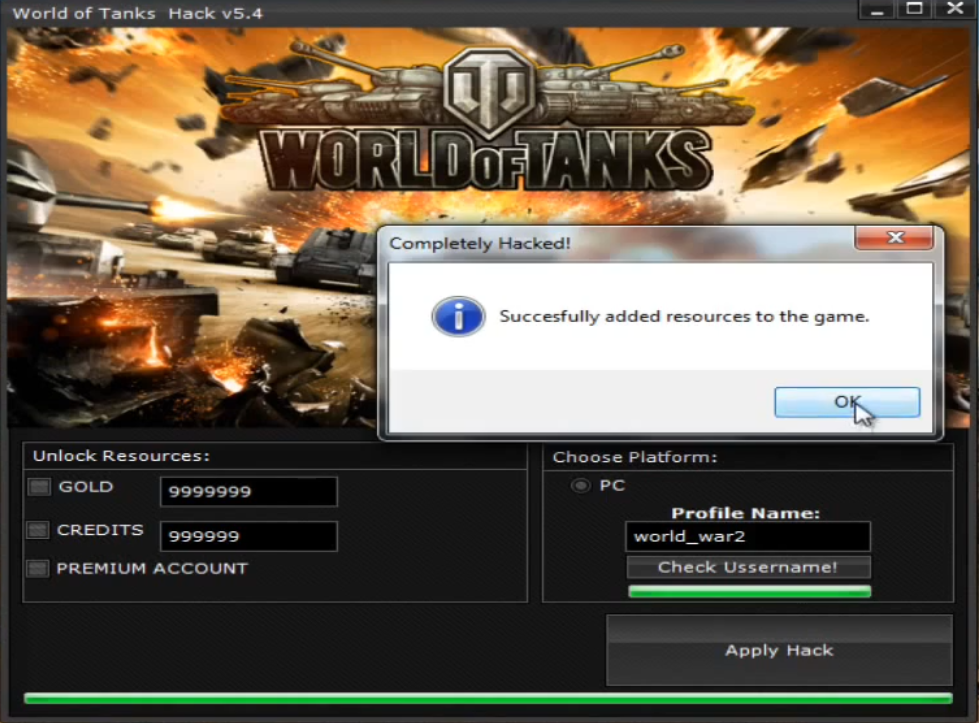
Task: Click the 'Succesfully added resources to the game.' message
Action: click(684, 317)
